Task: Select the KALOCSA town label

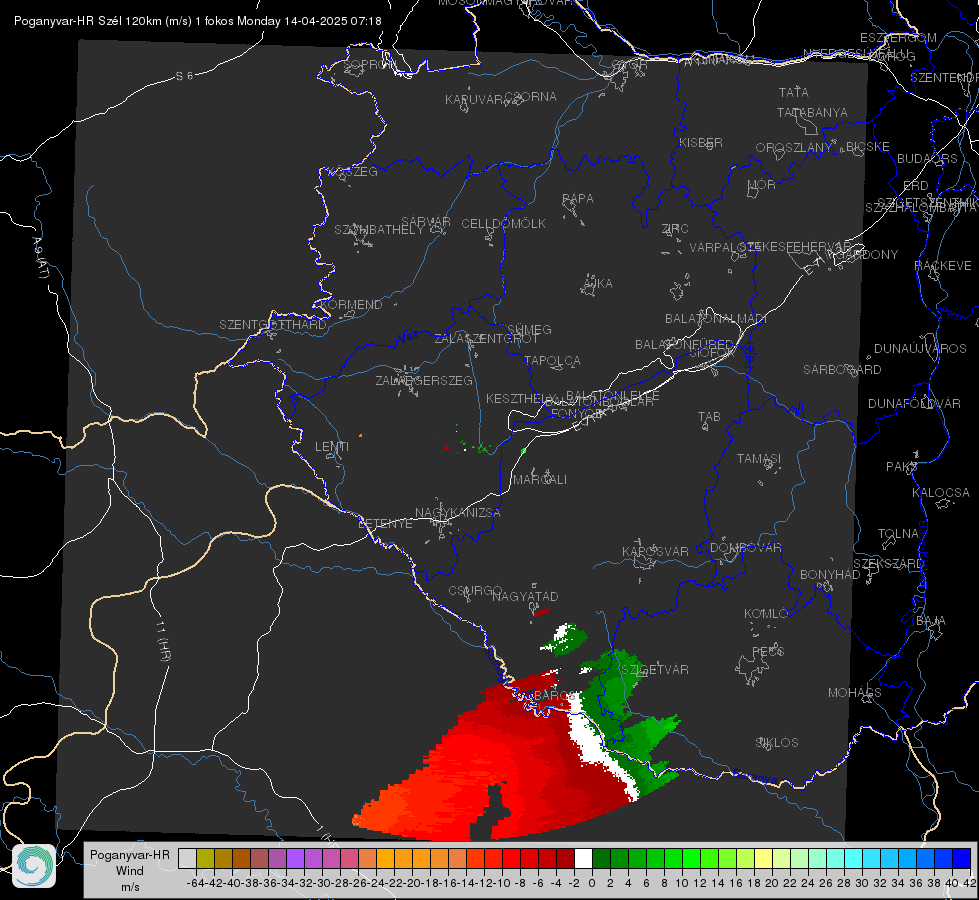Action: click(940, 493)
